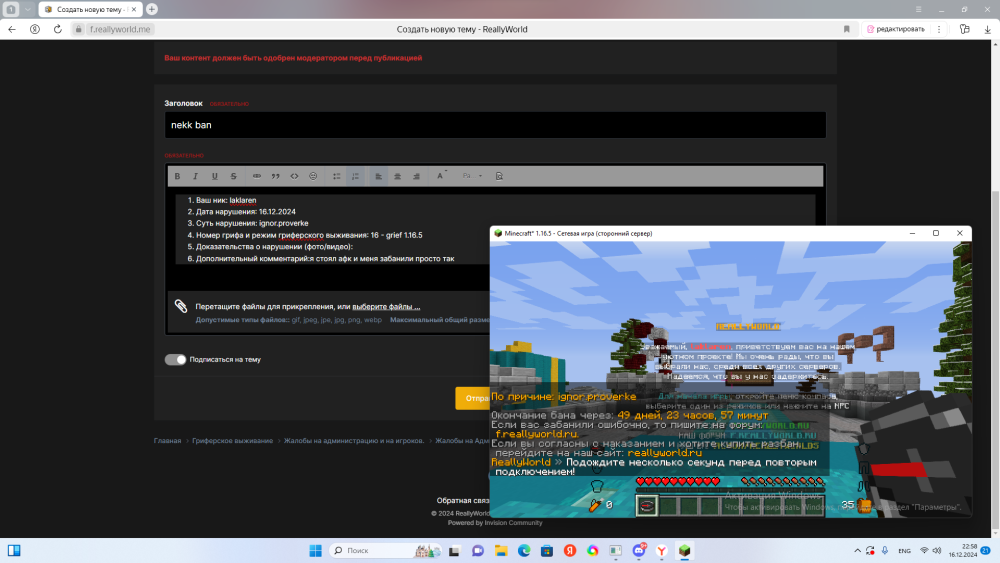Insert a link via the editor toolbar
This screenshot has height=563, width=1000.
pyautogui.click(x=256, y=176)
